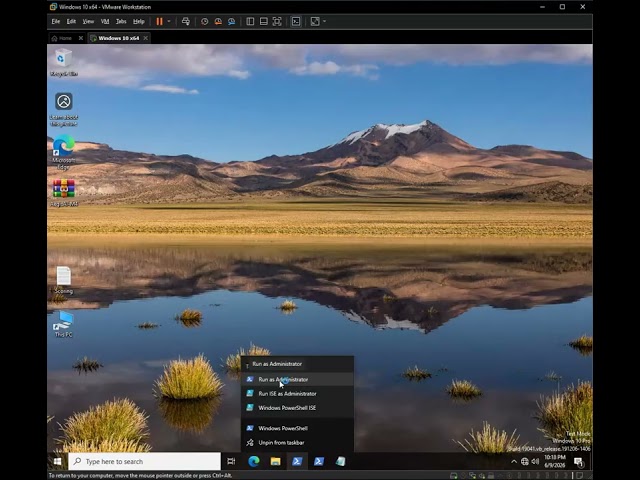Screen dimensions: 640x480
Task: Open File Explorer from the taskbar
Action: pyautogui.click(x=276, y=461)
